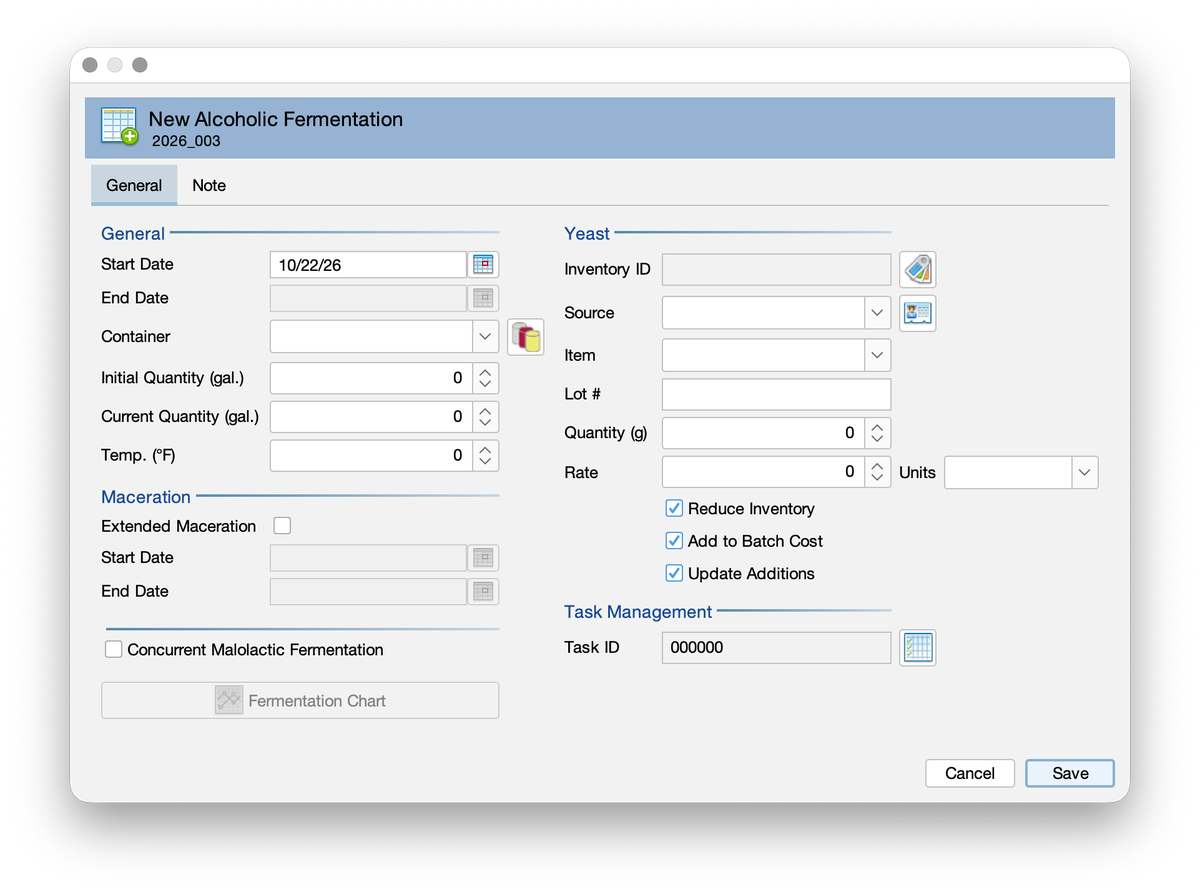Adjust the Current Quantity stepper
1200x895 pixels.
[485, 417]
